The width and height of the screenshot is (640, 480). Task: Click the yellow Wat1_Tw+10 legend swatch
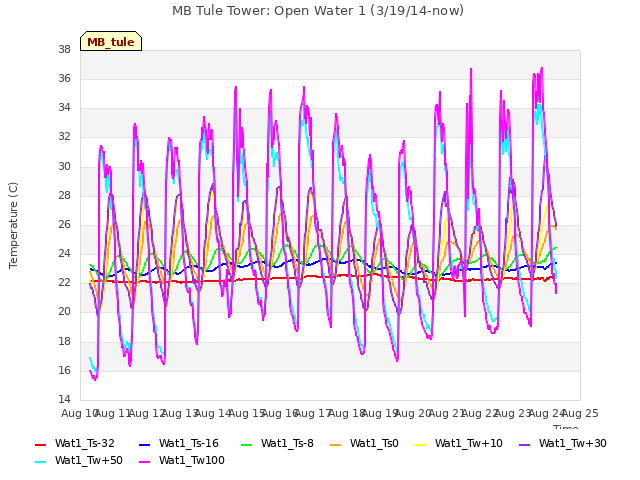[421, 444]
